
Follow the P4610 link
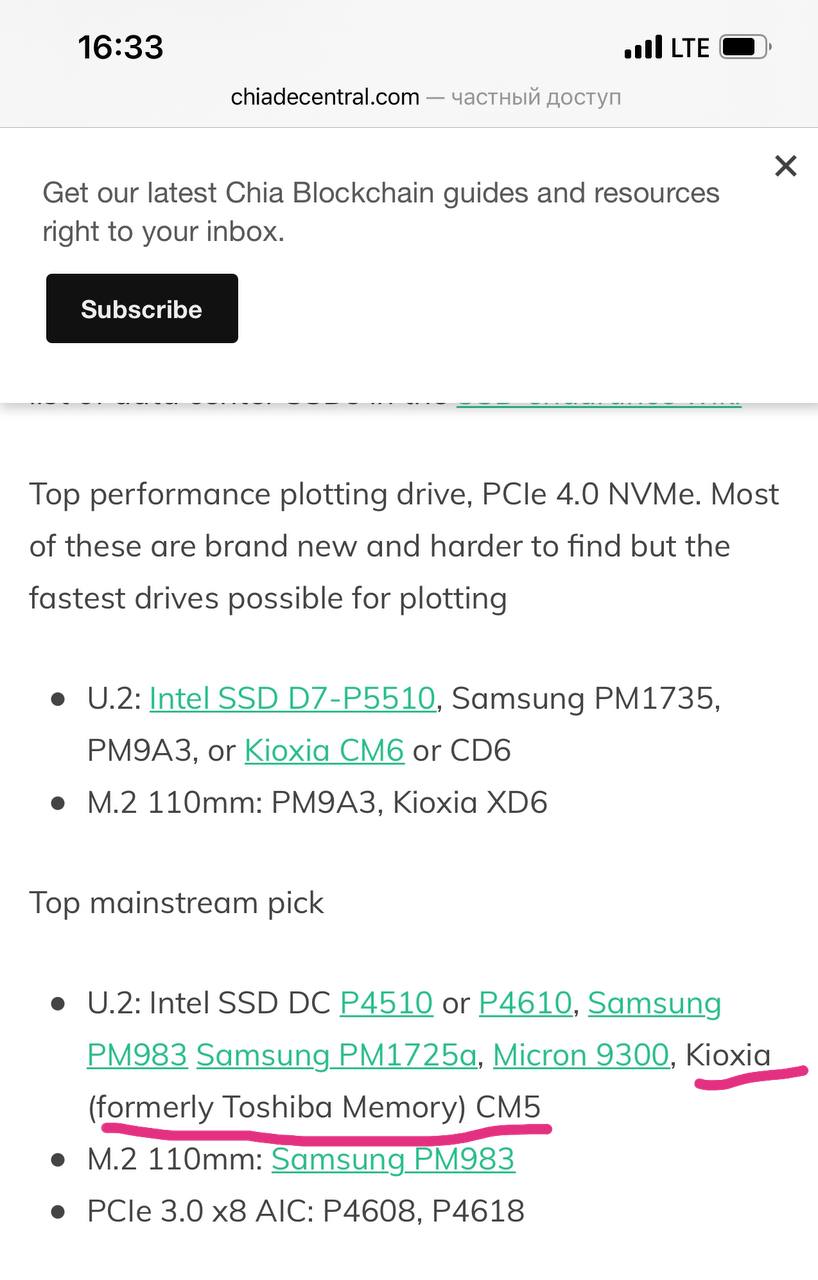525,1002
